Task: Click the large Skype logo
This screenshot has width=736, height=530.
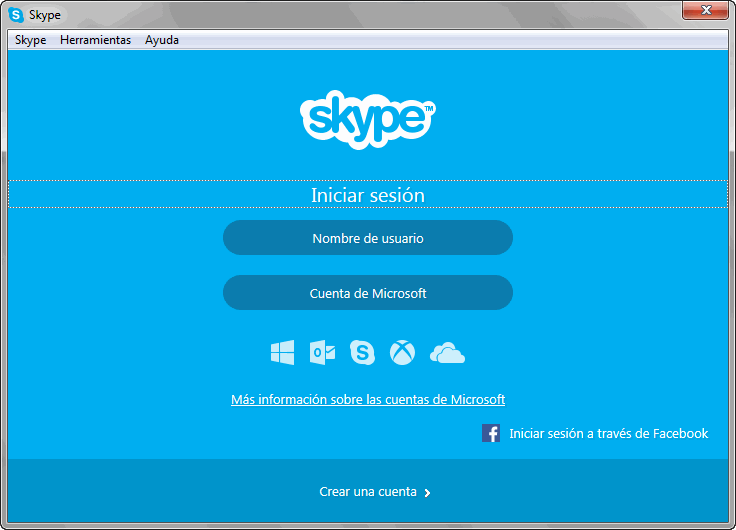Action: point(368,119)
